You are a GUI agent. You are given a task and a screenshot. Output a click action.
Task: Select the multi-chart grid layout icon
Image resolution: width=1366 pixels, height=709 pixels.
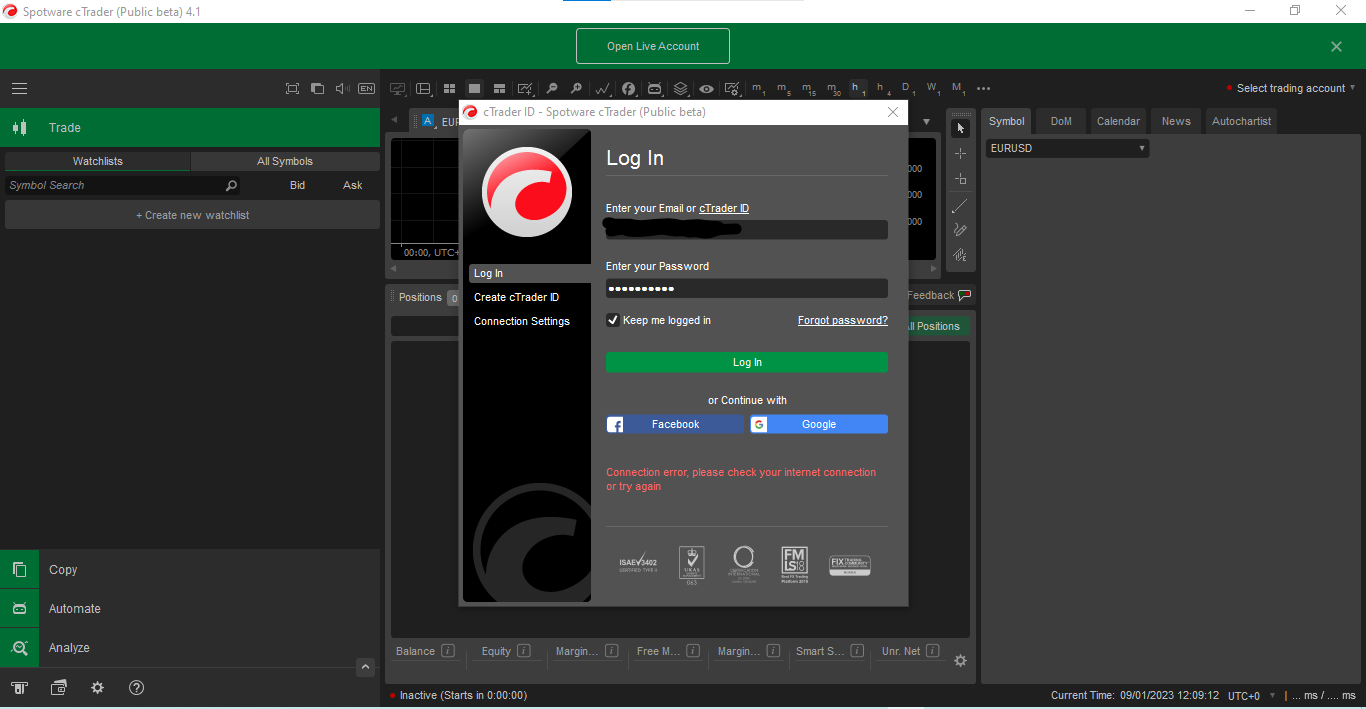[x=449, y=88]
